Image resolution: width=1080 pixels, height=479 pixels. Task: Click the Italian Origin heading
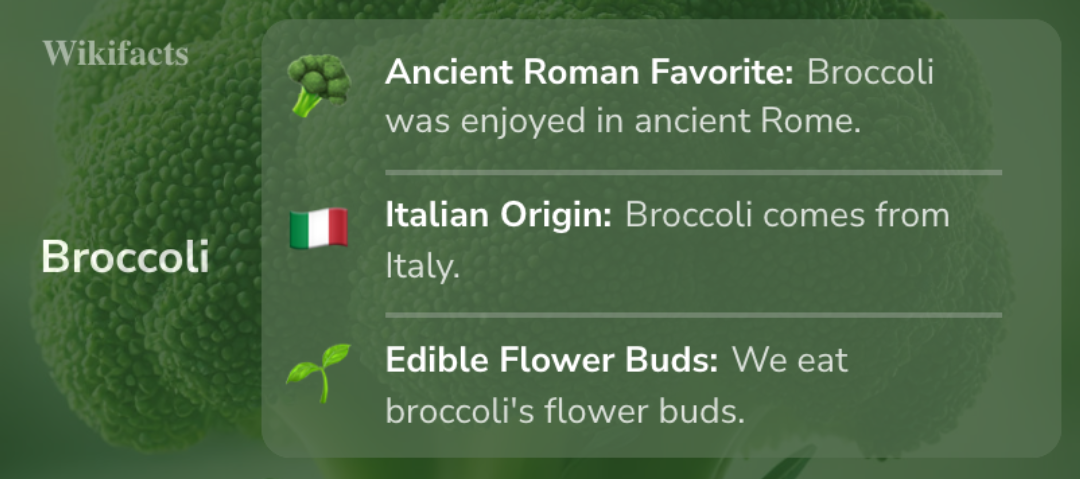499,216
